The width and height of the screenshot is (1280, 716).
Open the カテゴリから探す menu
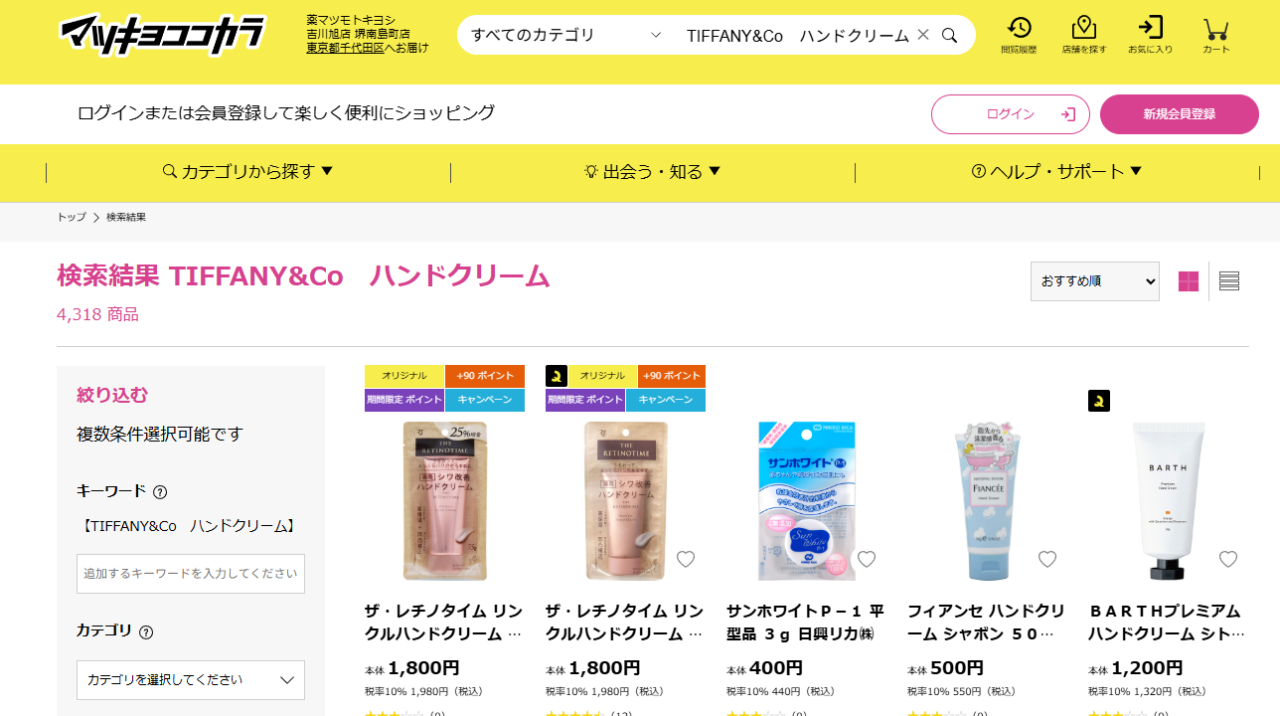point(248,172)
